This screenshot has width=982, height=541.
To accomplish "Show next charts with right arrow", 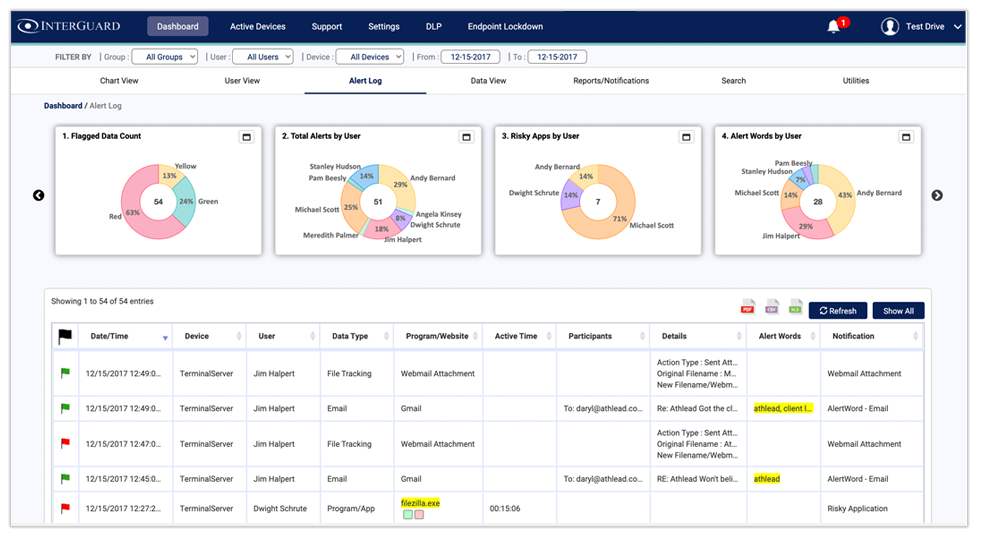I will click(x=937, y=195).
